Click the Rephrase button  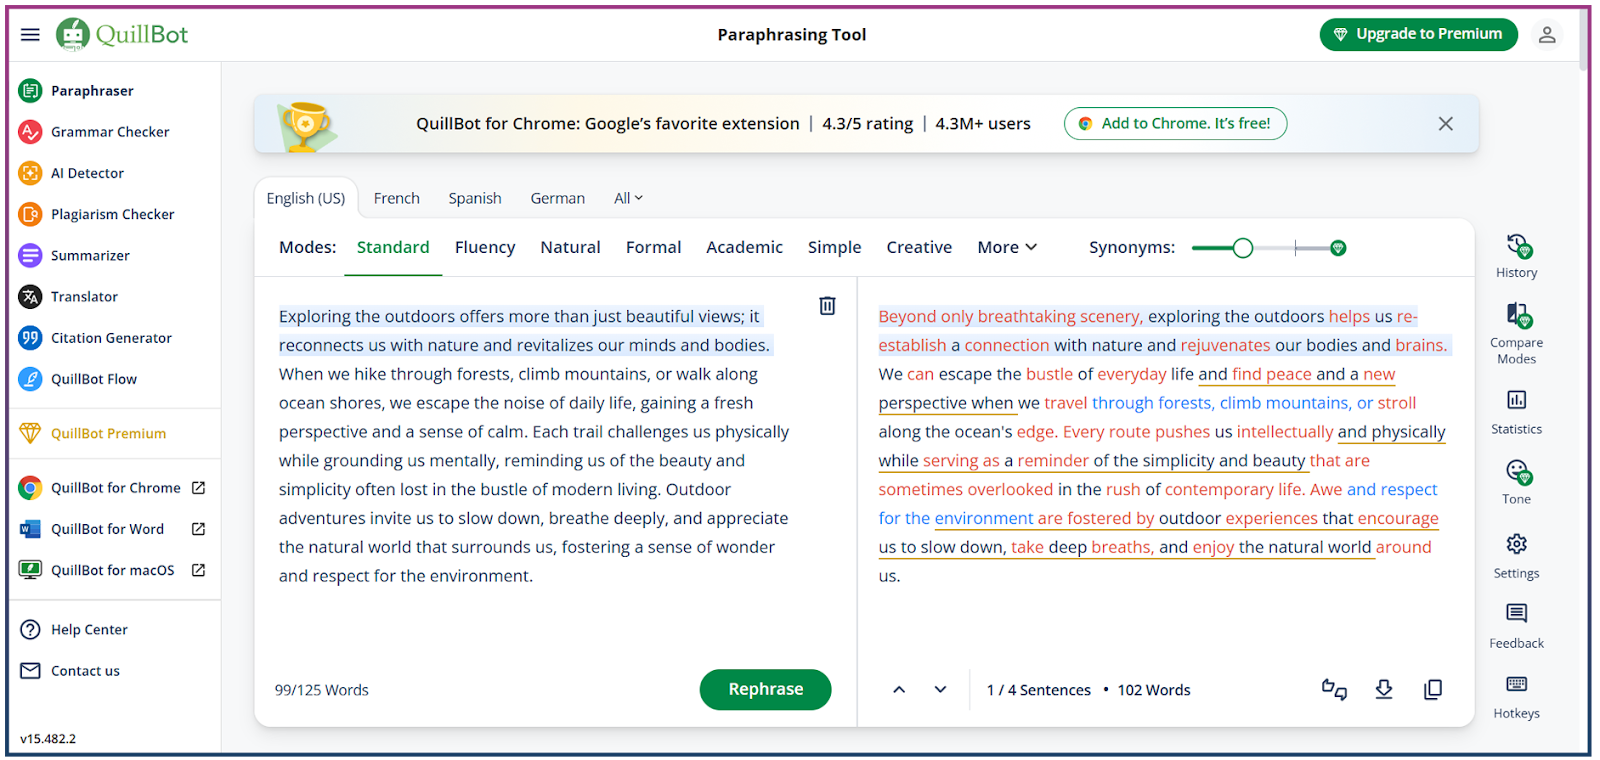click(765, 690)
